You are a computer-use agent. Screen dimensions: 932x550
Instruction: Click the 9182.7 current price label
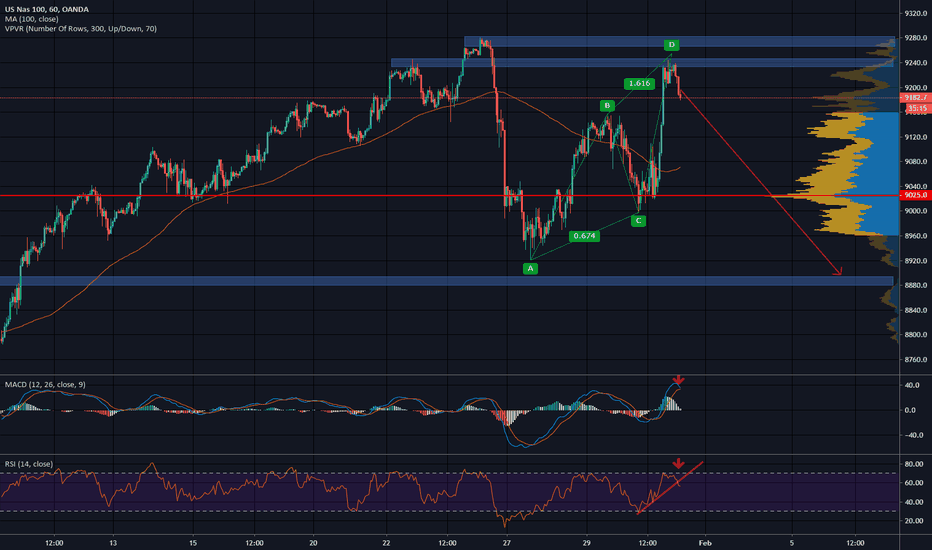tap(916, 98)
